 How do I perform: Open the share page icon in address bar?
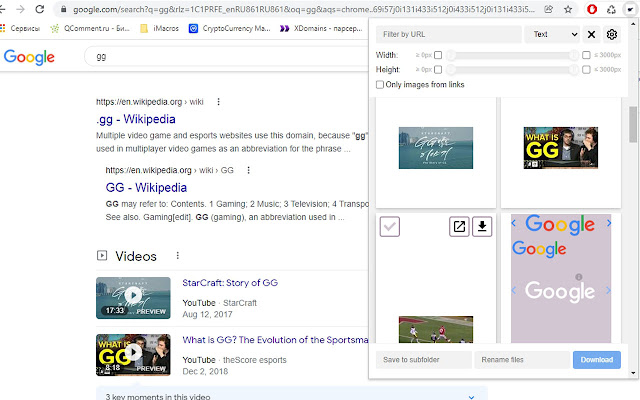[549, 9]
